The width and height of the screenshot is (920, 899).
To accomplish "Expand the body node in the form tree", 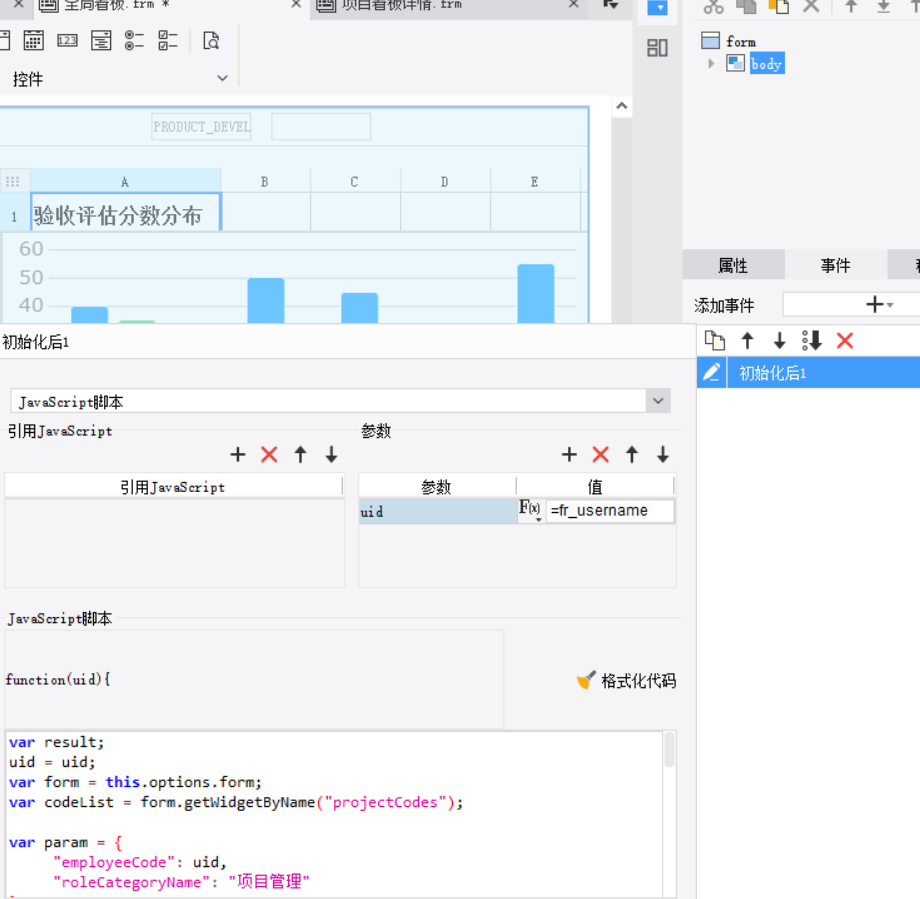I will coord(712,63).
